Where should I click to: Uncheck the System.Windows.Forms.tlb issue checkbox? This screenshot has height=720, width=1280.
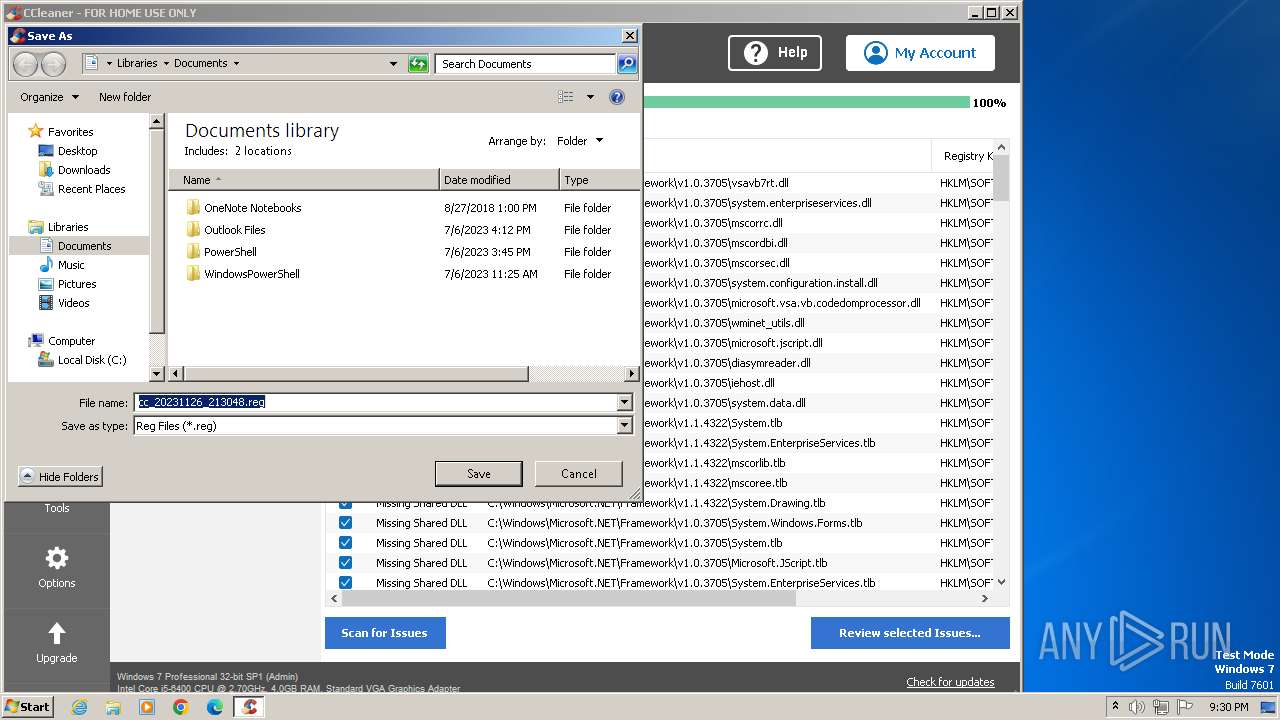345,523
